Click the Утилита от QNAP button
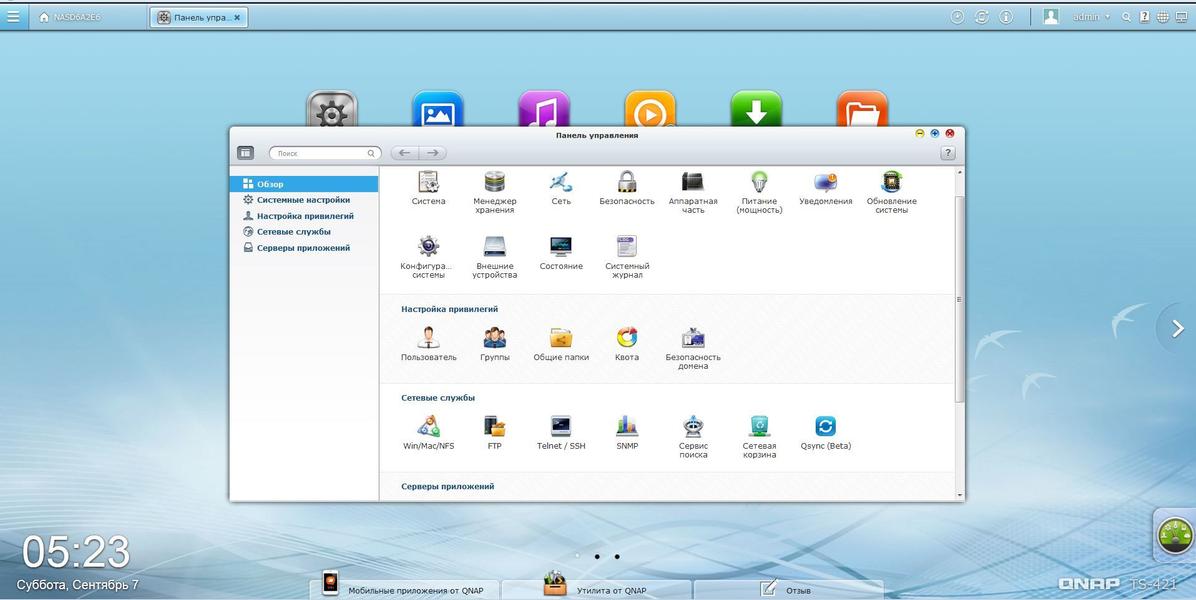 click(596, 588)
